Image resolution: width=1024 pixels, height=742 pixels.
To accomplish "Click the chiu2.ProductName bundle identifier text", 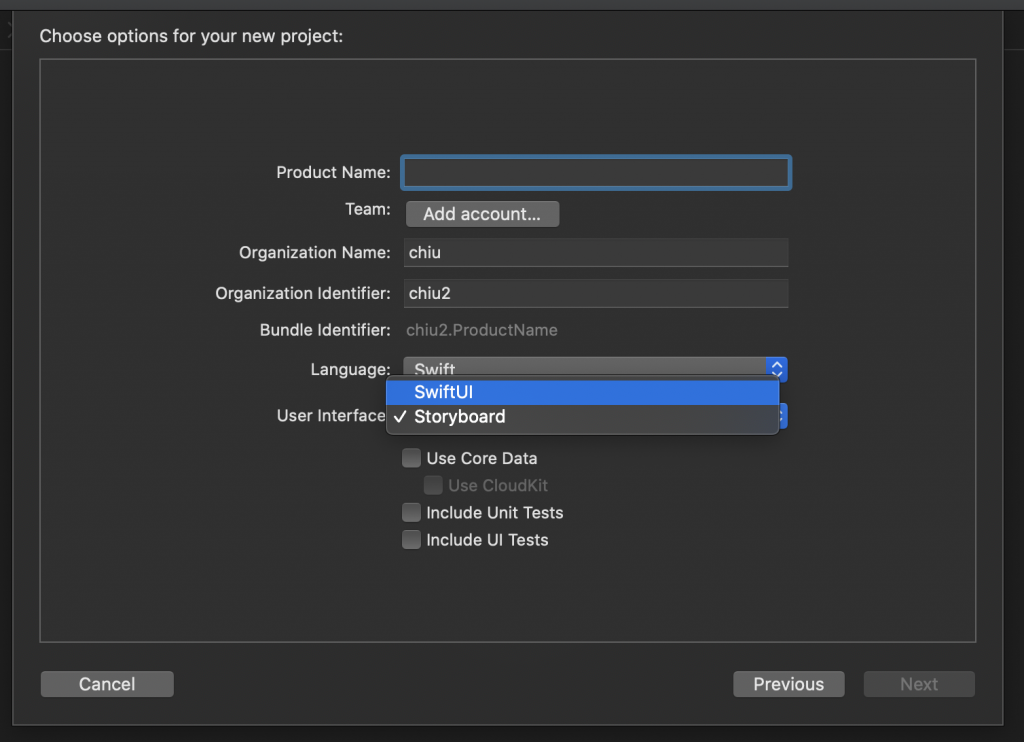I will [481, 330].
